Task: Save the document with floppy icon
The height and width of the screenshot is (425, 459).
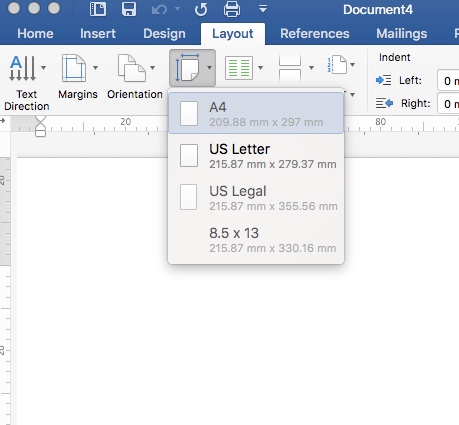Action: pos(129,9)
